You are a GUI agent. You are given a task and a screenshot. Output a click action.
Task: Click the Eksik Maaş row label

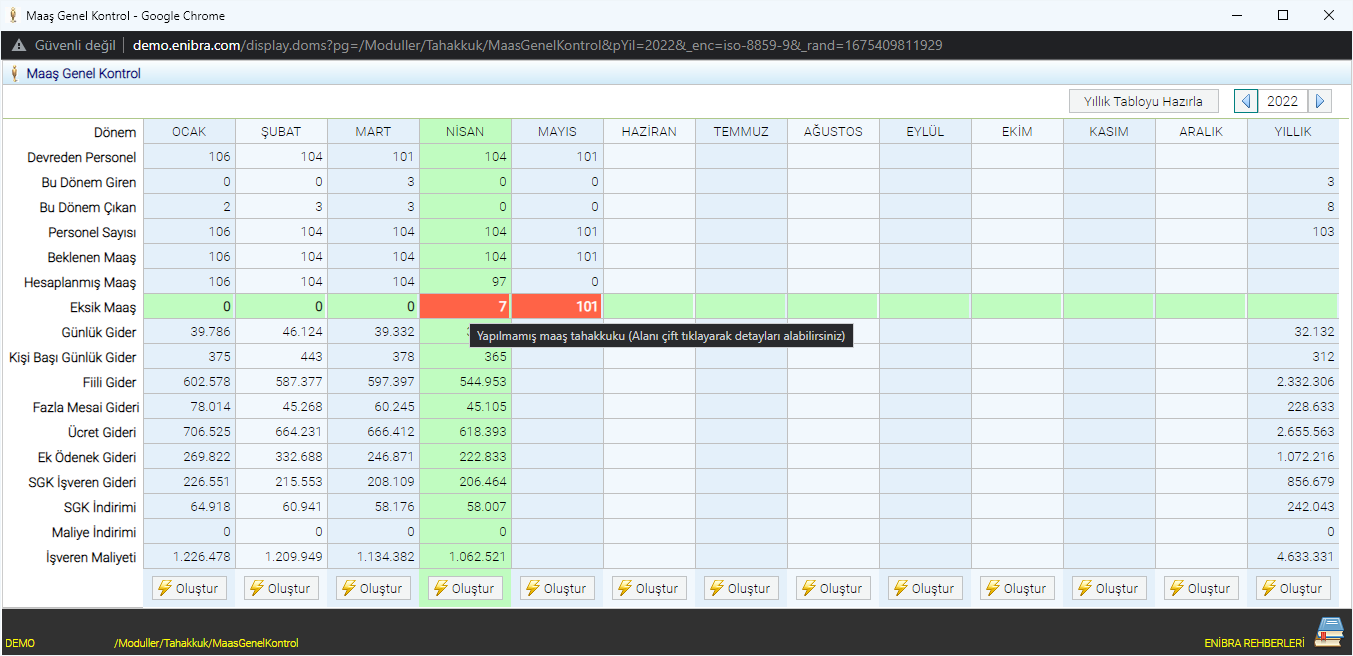tap(108, 307)
